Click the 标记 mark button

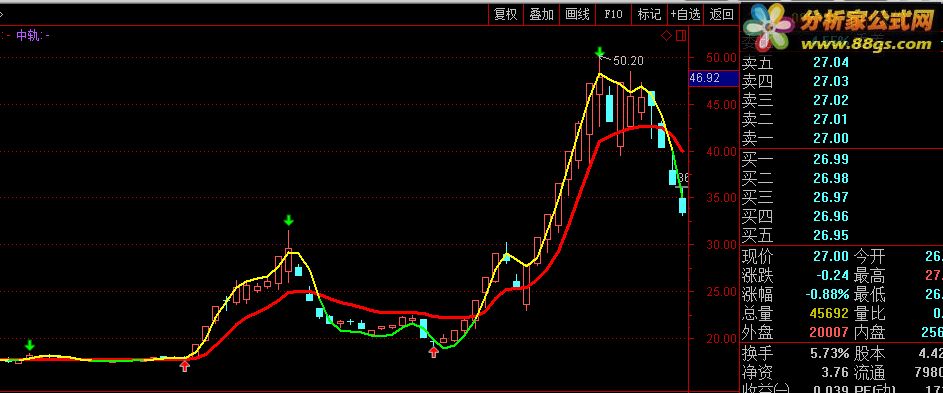(650, 14)
